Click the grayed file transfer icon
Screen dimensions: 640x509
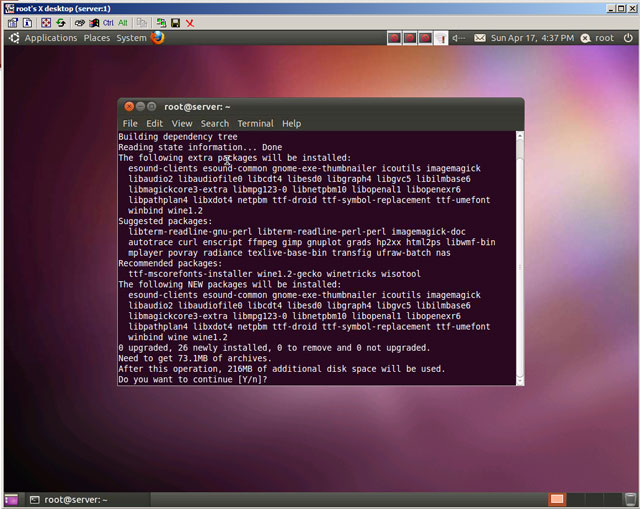142,23
